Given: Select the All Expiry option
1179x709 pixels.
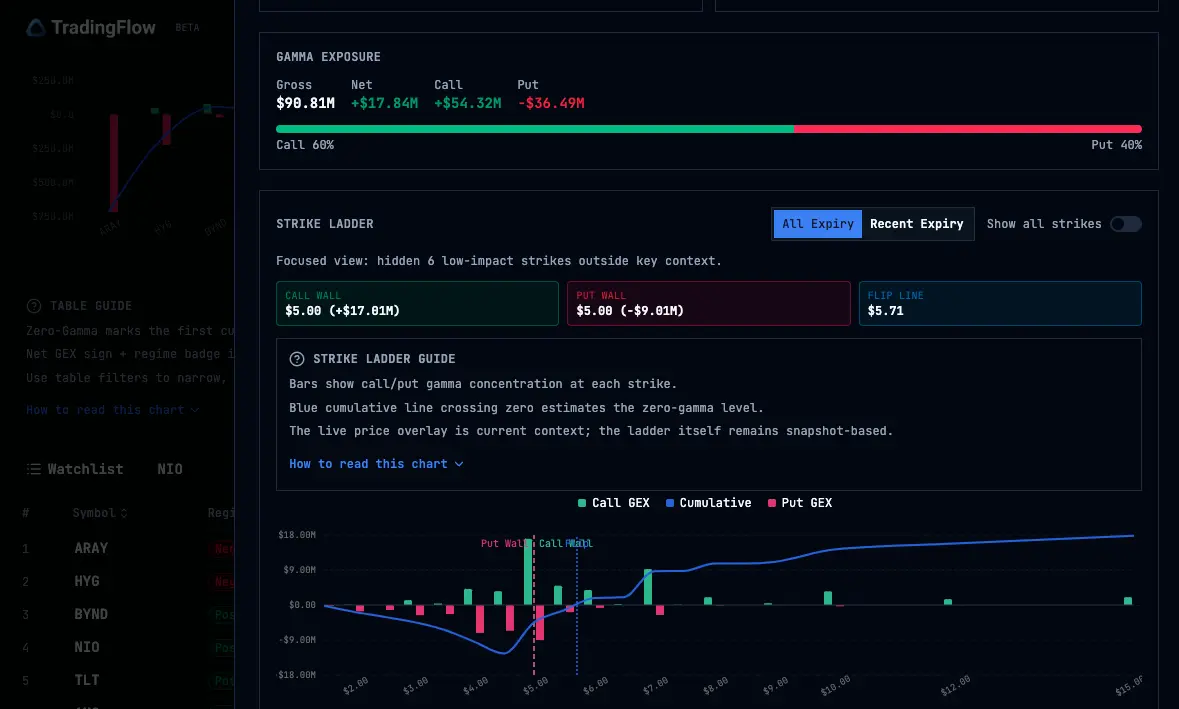Looking at the screenshot, I should click(x=817, y=224).
